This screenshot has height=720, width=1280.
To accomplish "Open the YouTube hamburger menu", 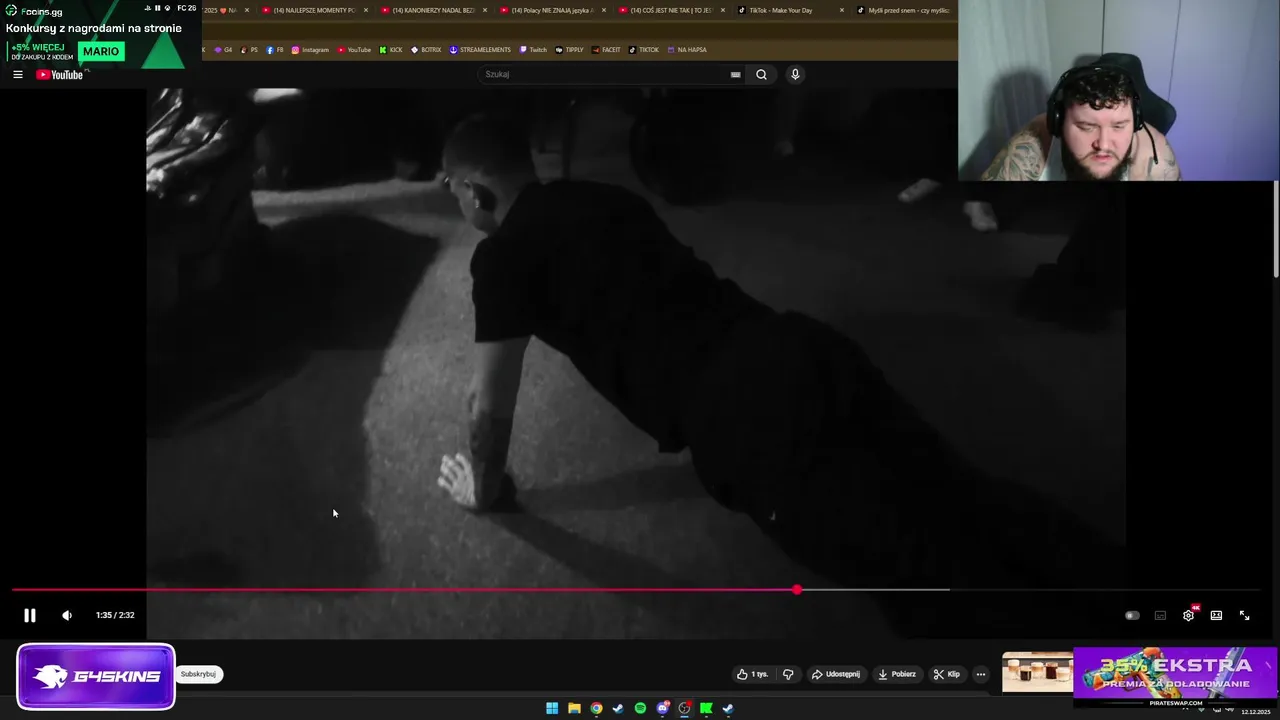I will click(18, 75).
